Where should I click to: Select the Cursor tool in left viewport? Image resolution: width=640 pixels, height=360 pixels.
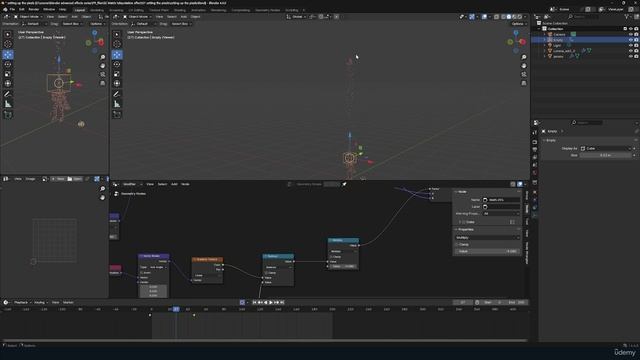coord(8,44)
